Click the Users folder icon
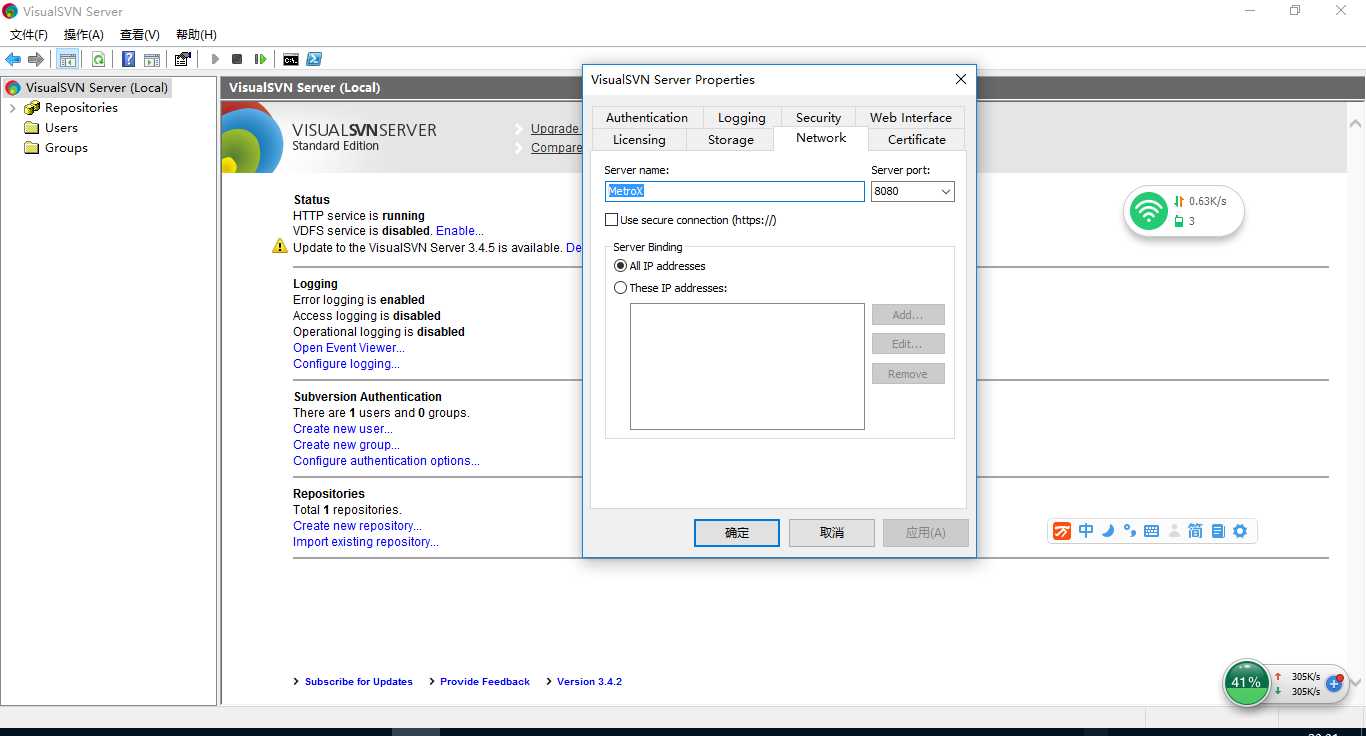1366x736 pixels. [31, 128]
